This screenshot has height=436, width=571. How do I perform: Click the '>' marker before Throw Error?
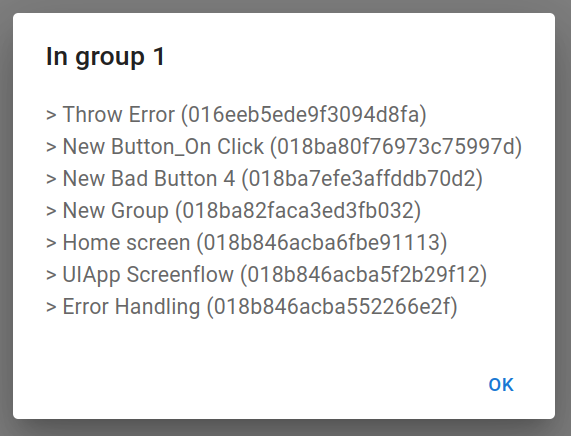point(51,115)
